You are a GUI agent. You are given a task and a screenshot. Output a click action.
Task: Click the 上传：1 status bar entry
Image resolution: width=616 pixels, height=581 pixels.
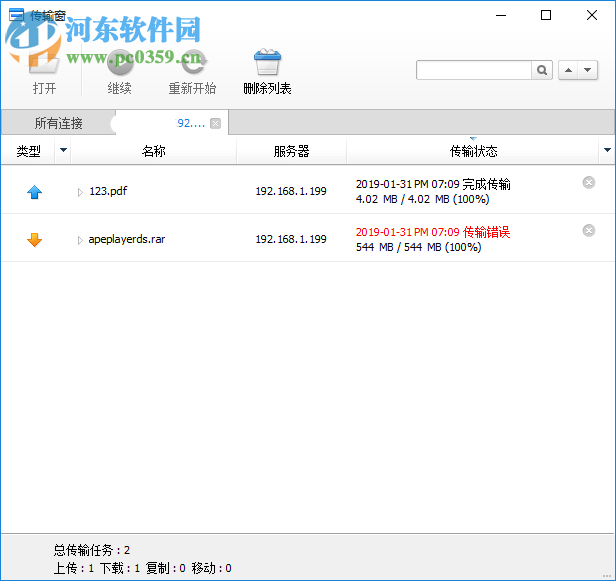73,568
